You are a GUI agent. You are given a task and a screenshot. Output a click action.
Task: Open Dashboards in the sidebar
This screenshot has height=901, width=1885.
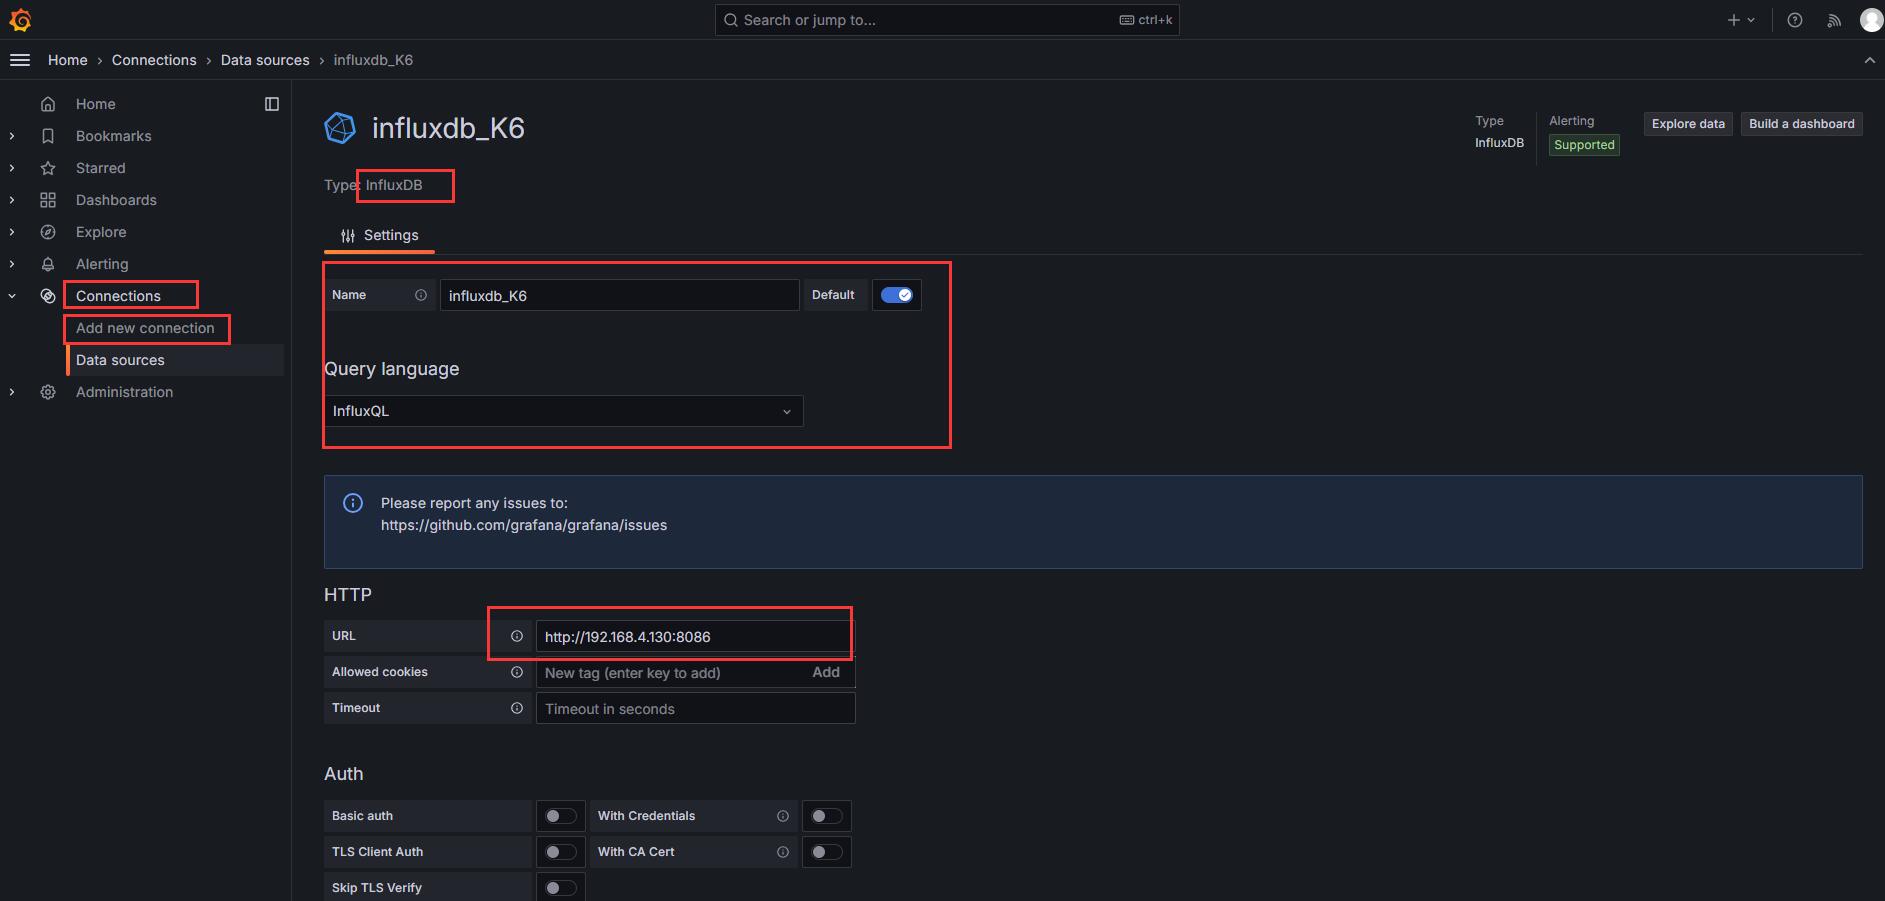pyautogui.click(x=116, y=200)
